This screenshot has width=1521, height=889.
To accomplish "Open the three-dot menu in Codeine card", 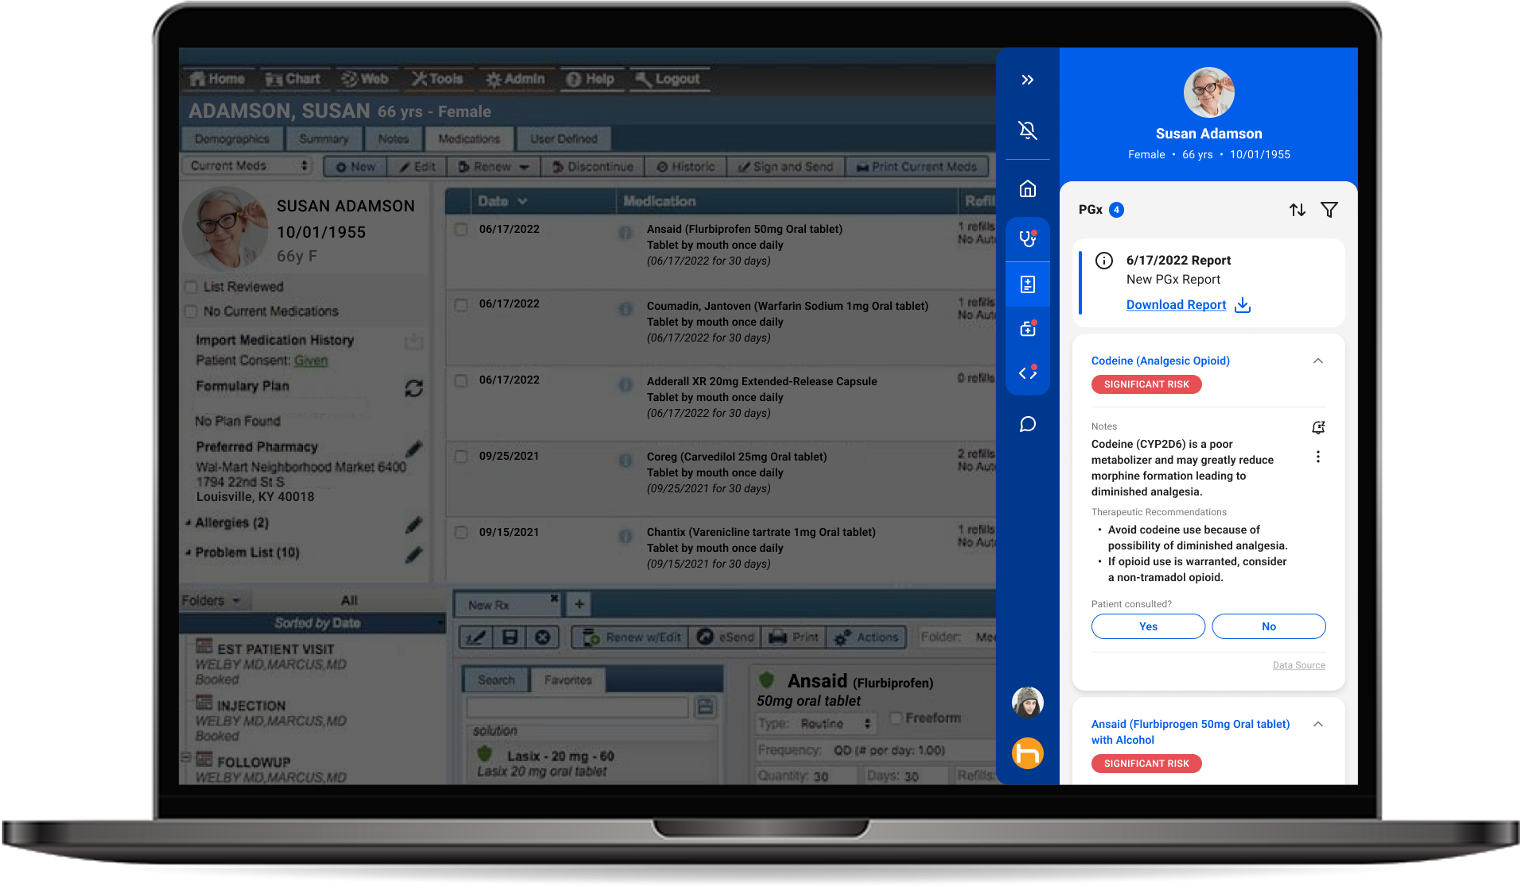I will (1318, 457).
